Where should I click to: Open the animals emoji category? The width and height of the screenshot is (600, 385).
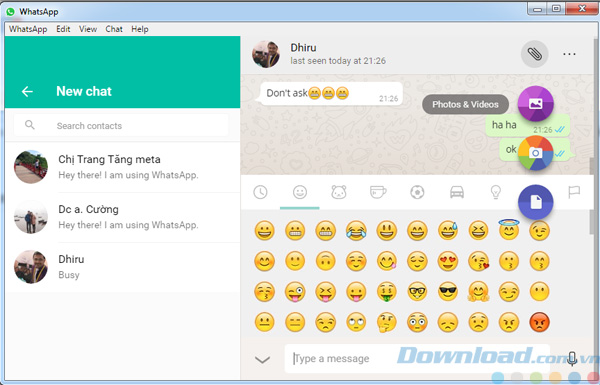tap(339, 192)
